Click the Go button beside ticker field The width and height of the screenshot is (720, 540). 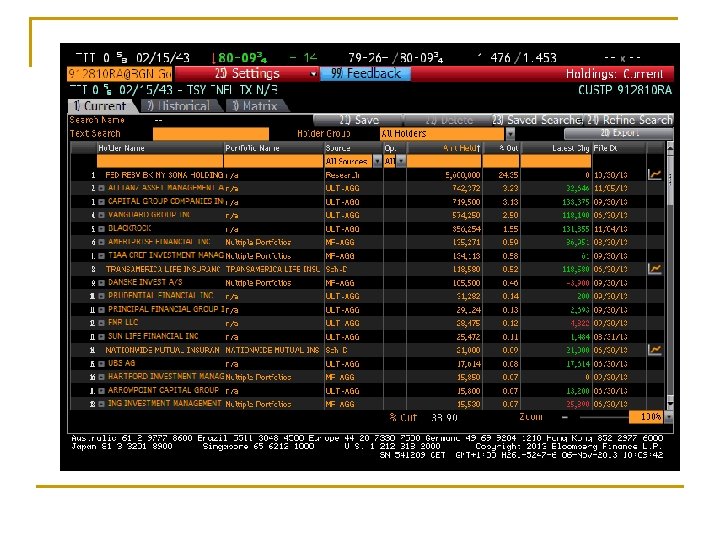pos(166,73)
